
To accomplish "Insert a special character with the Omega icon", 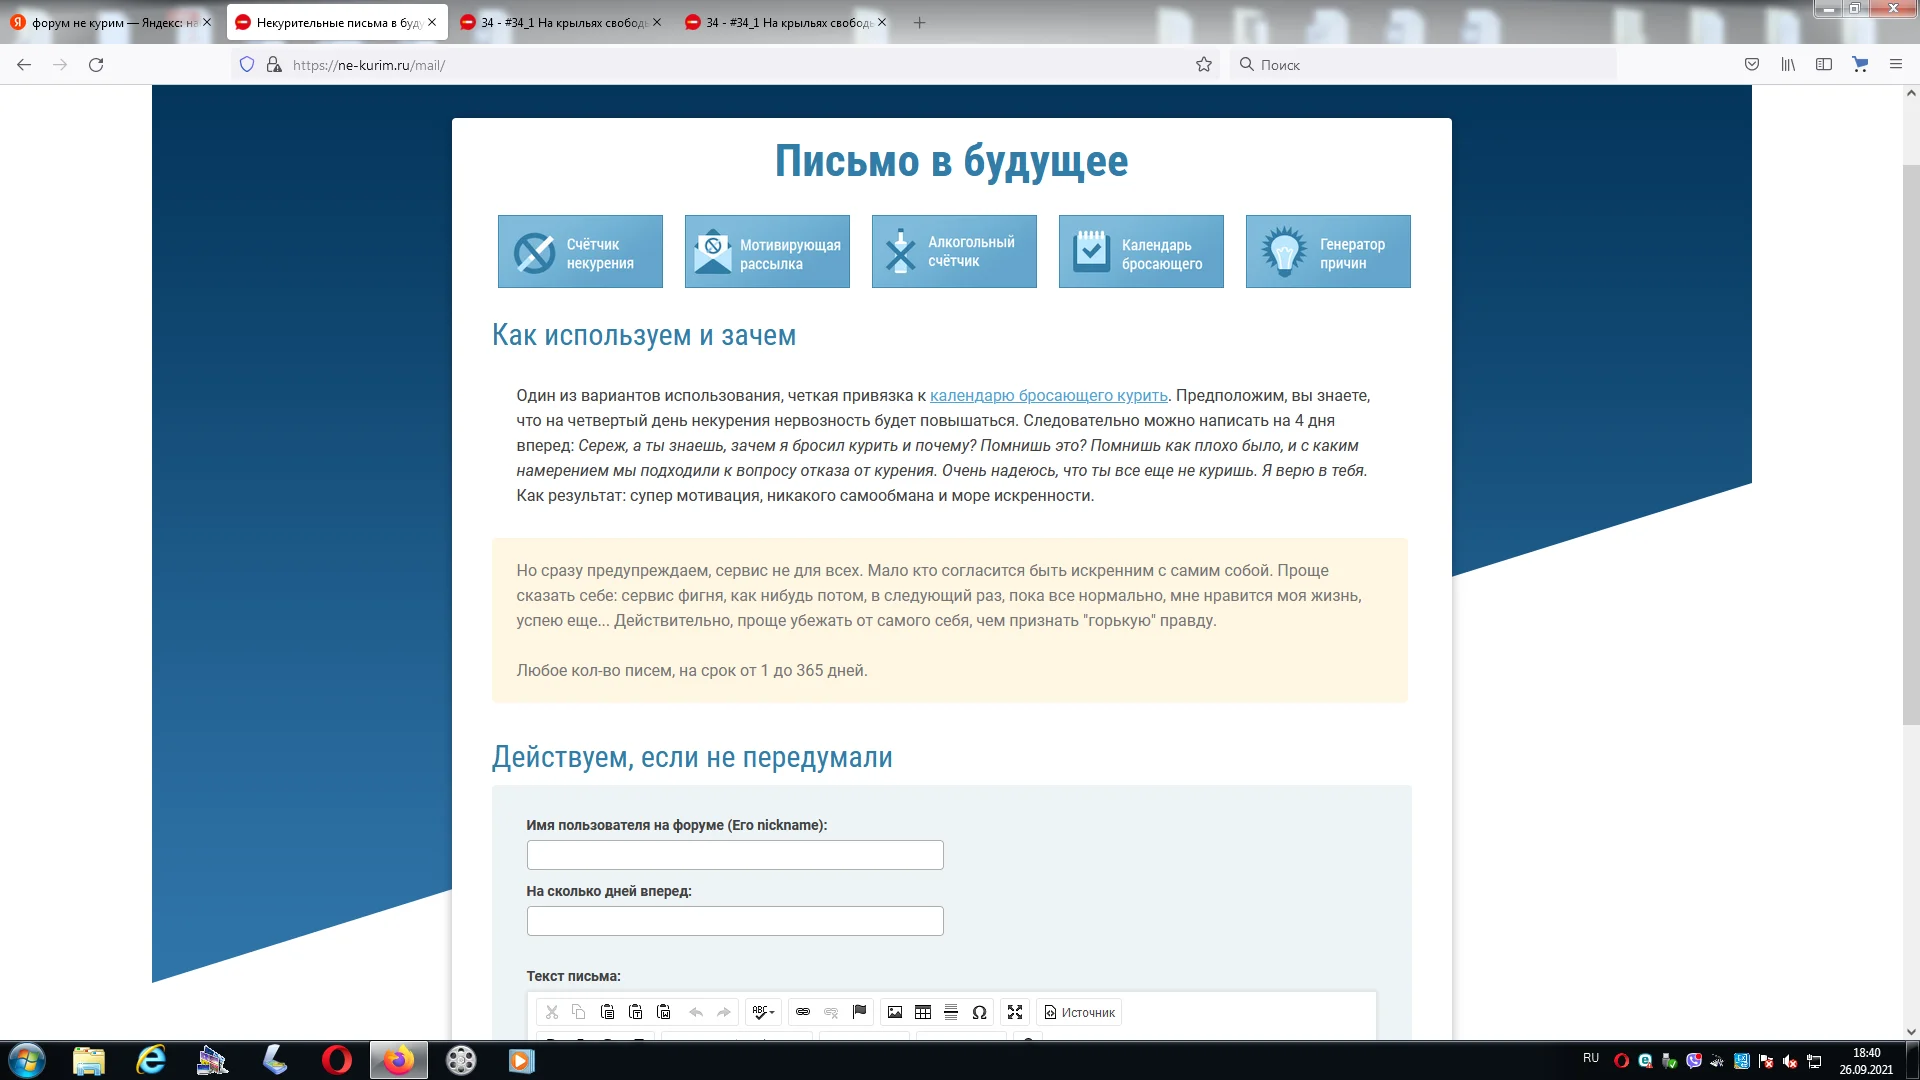I will (979, 1012).
